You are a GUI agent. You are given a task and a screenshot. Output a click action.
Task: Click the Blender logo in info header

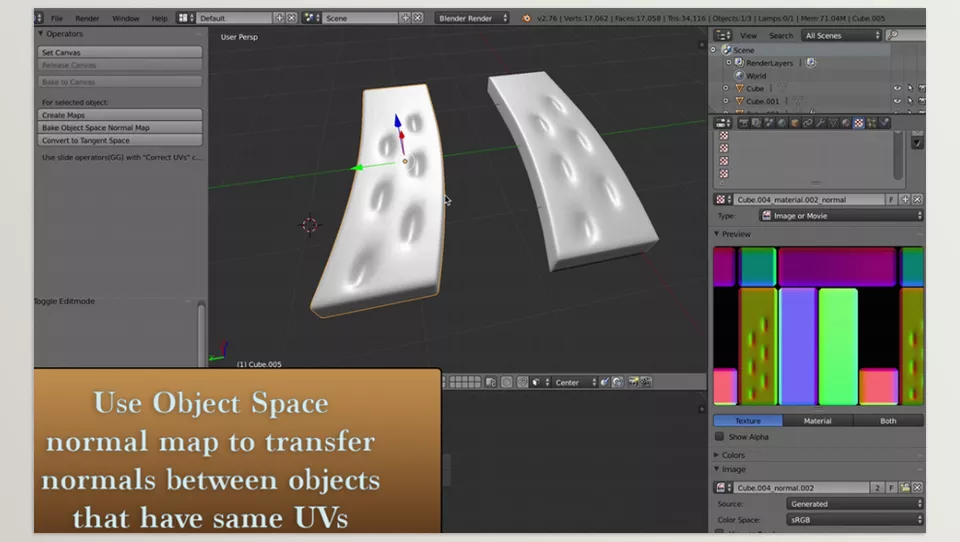(526, 18)
